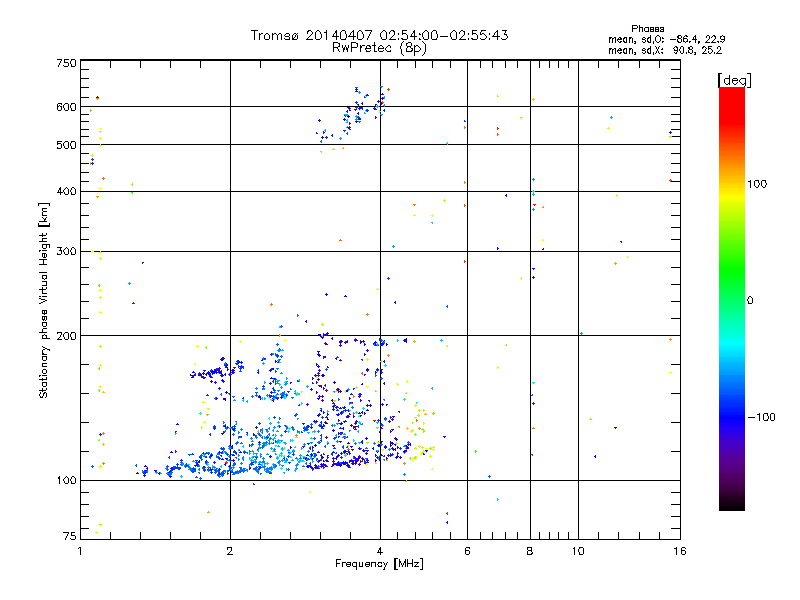Click the '10' frequency axis tick label
This screenshot has width=800, height=600.
click(x=578, y=551)
